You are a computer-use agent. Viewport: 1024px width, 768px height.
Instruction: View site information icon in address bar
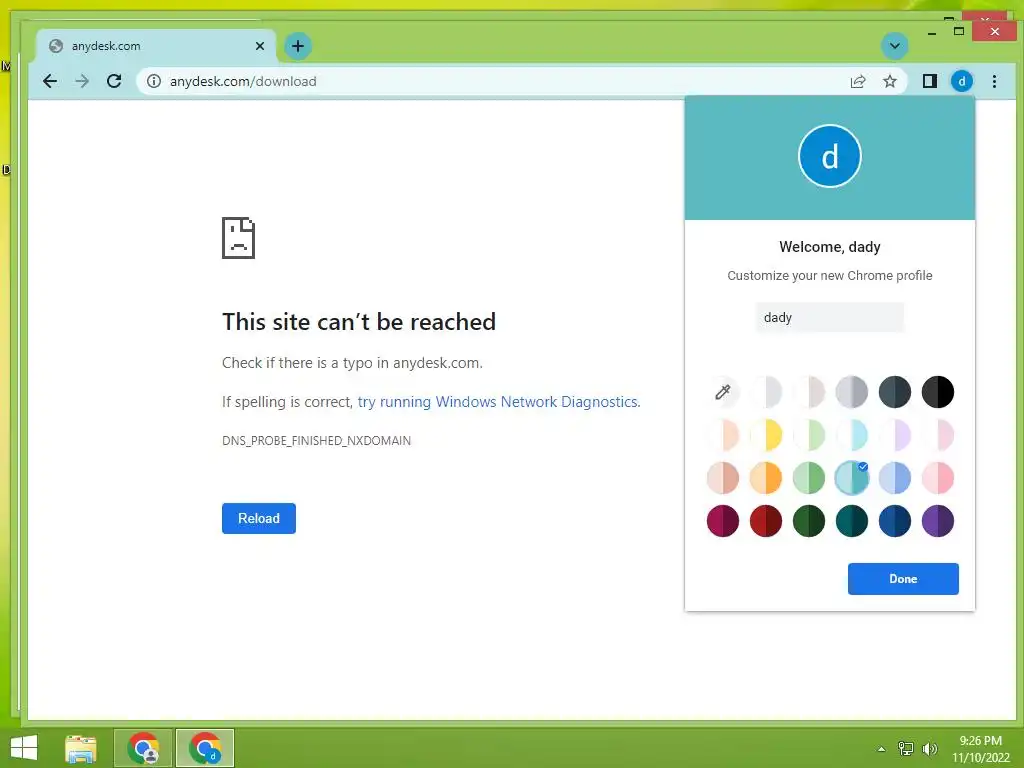click(x=153, y=81)
